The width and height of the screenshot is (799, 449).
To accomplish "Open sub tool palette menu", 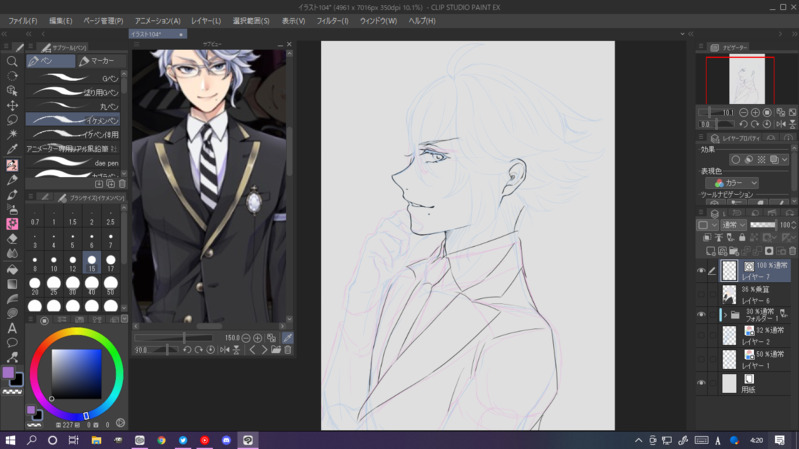I will tap(31, 47).
